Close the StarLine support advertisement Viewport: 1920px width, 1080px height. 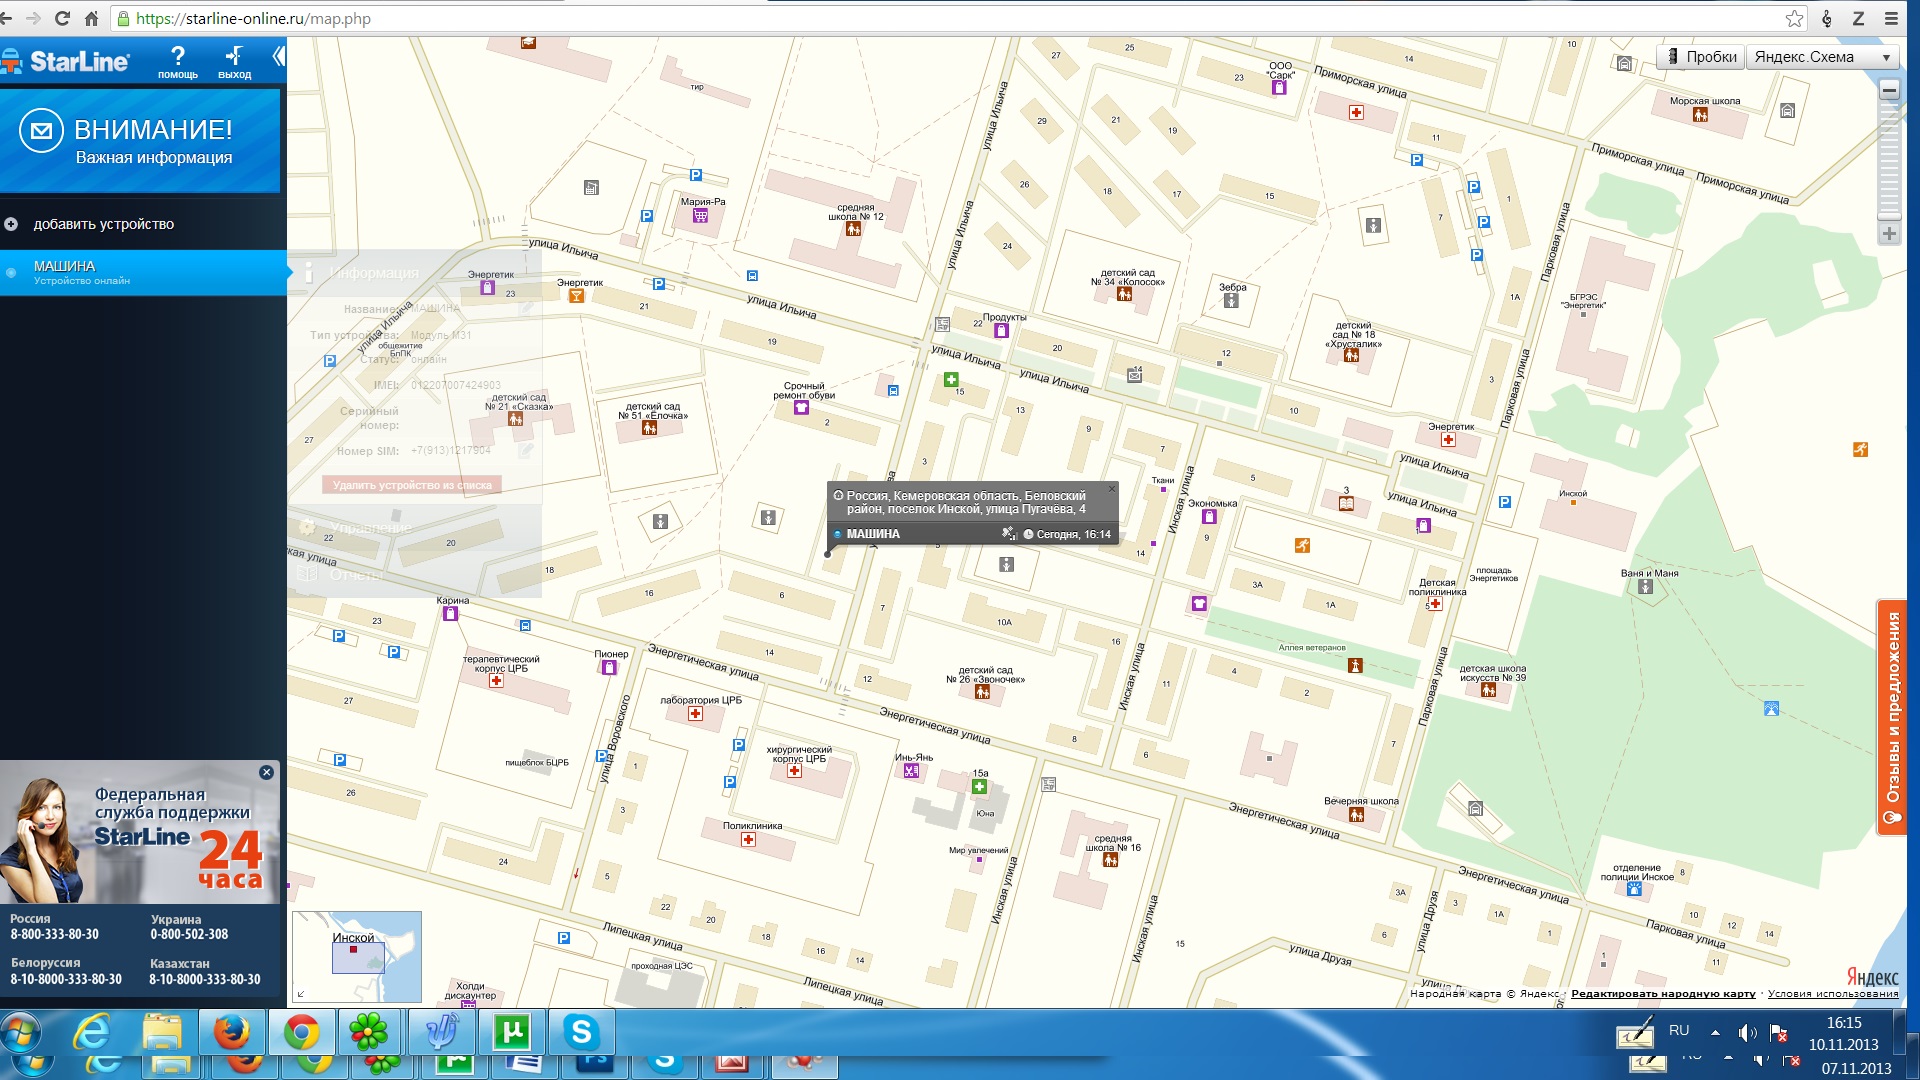[x=266, y=772]
